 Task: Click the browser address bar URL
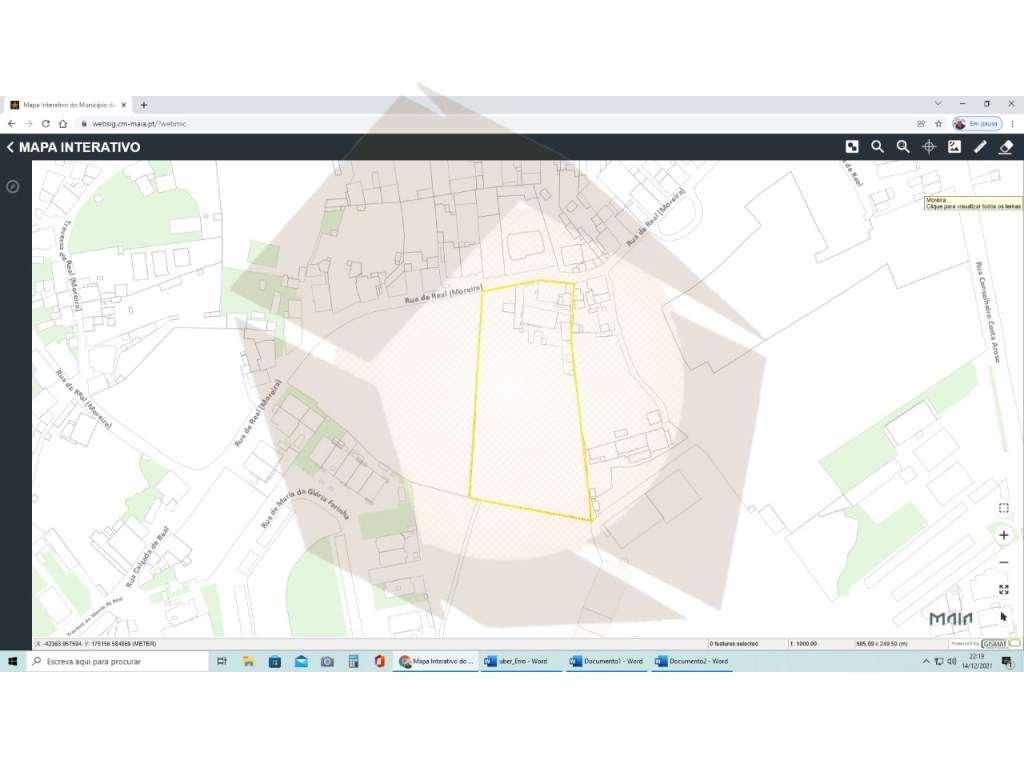click(x=139, y=123)
